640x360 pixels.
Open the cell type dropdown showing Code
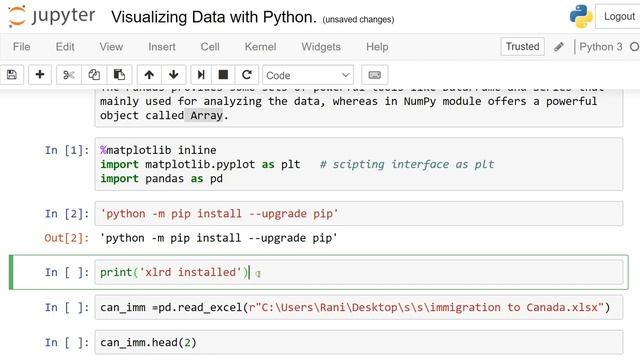[308, 75]
